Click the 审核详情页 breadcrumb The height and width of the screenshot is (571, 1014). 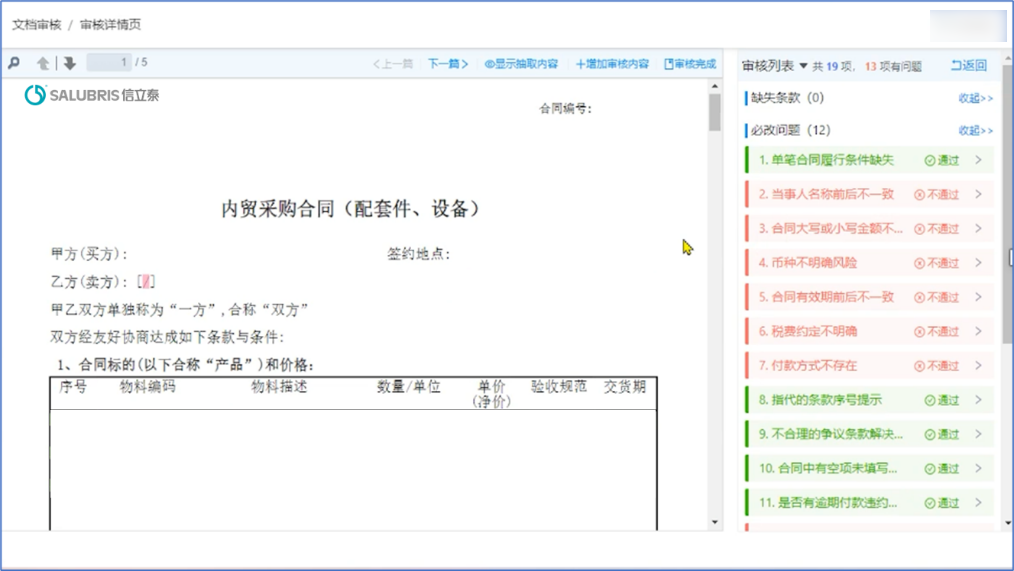pyautogui.click(x=110, y=25)
